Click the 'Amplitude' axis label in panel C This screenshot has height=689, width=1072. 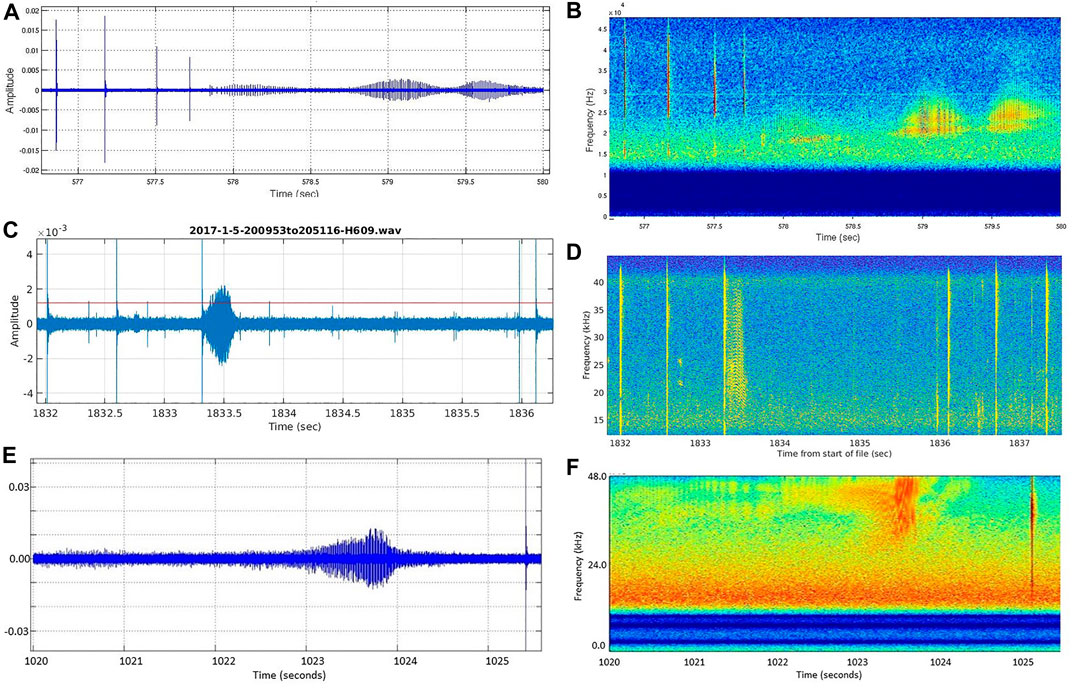click(x=15, y=321)
